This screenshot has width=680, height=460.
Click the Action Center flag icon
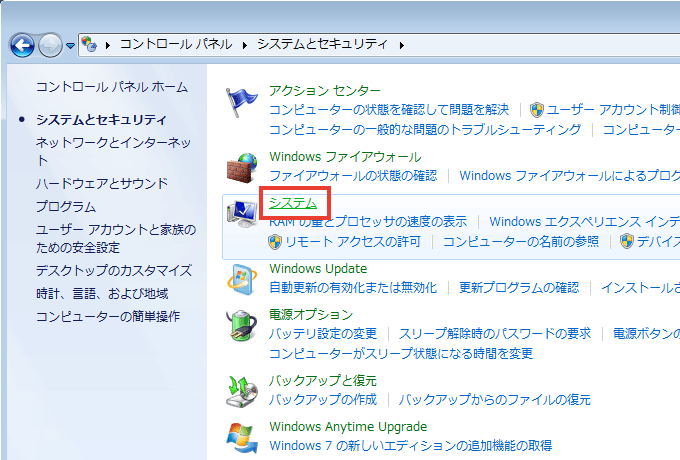(241, 101)
